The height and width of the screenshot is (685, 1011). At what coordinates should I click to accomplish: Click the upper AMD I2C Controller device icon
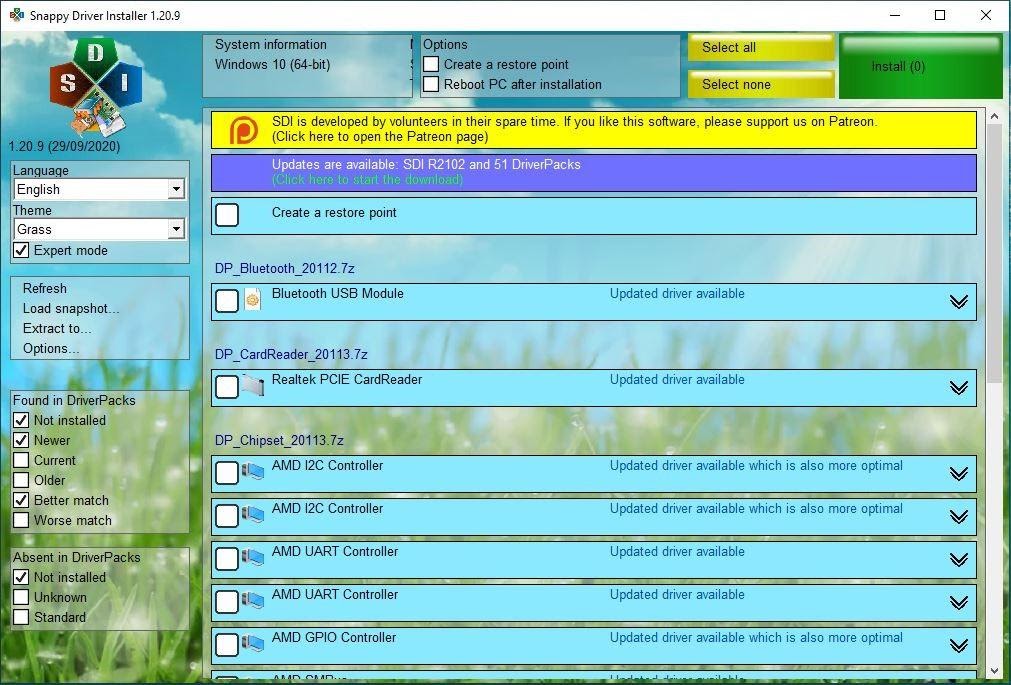click(253, 472)
